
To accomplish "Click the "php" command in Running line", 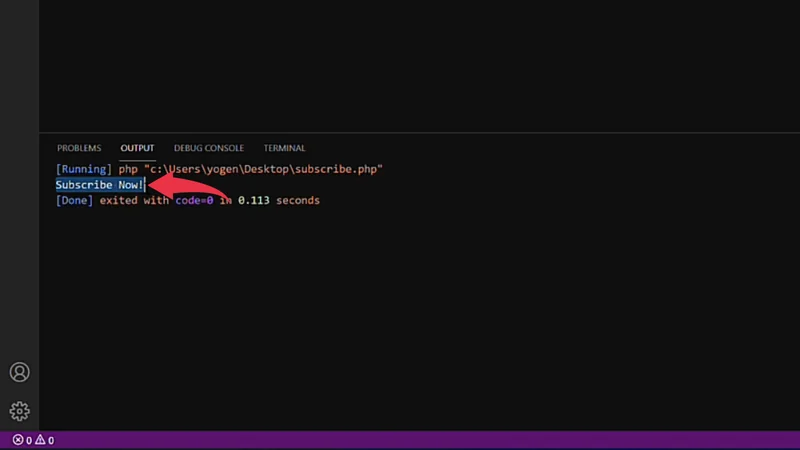I will (x=128, y=170).
